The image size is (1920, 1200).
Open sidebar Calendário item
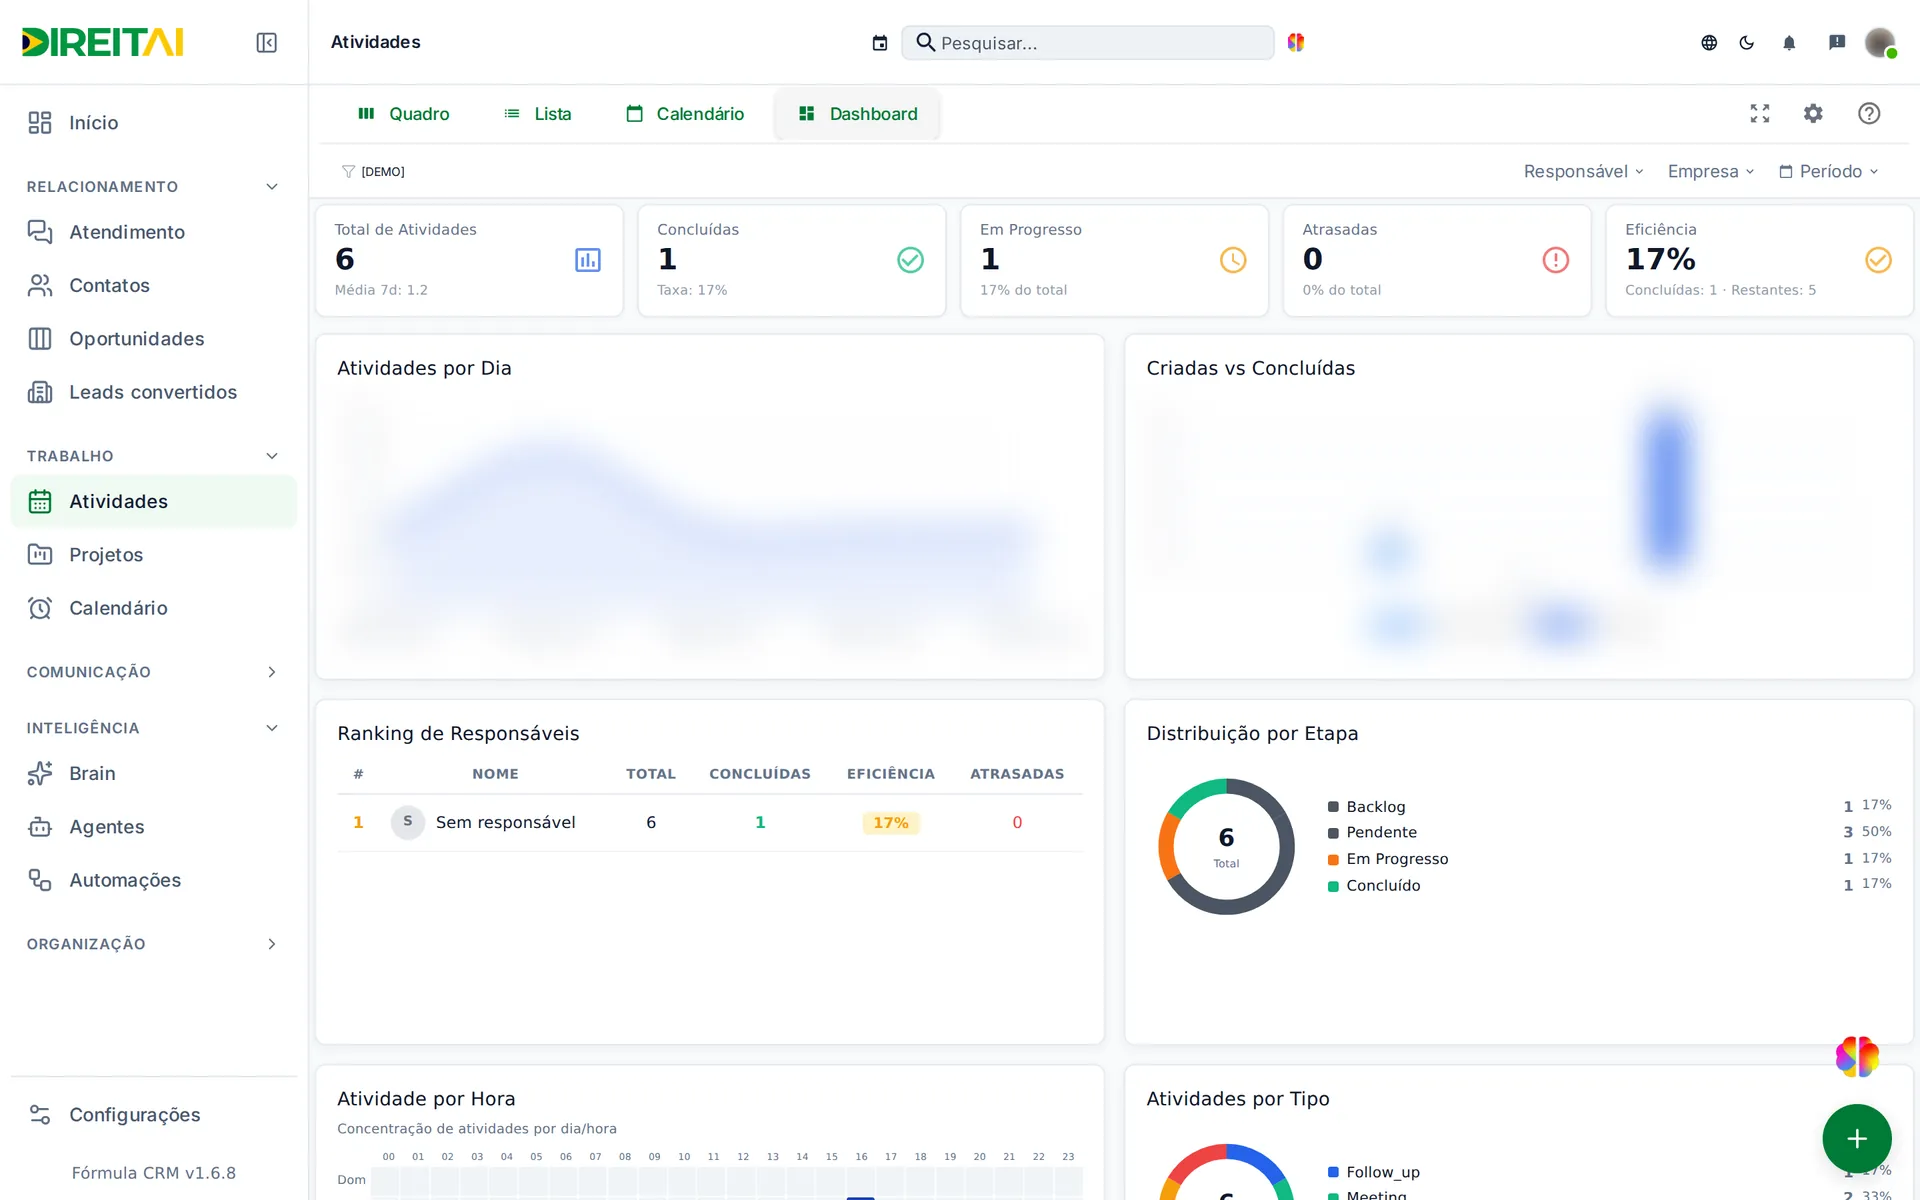coord(154,608)
